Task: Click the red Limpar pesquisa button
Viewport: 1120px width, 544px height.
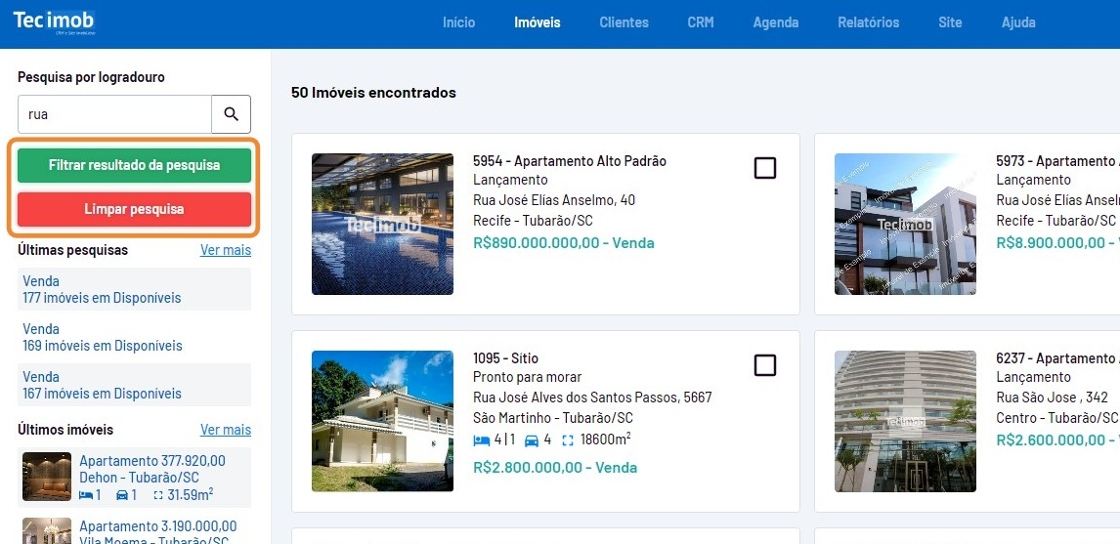Action: point(134,209)
